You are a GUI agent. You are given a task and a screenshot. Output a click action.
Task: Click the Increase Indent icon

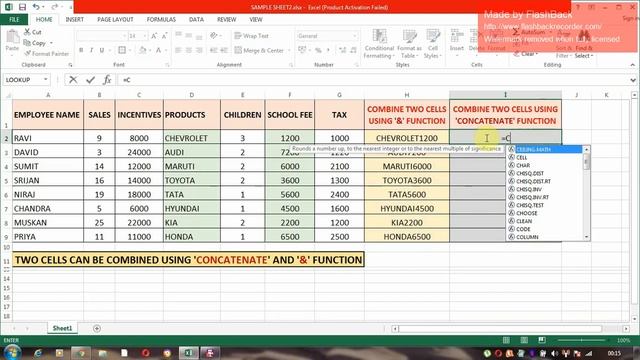tap(224, 50)
